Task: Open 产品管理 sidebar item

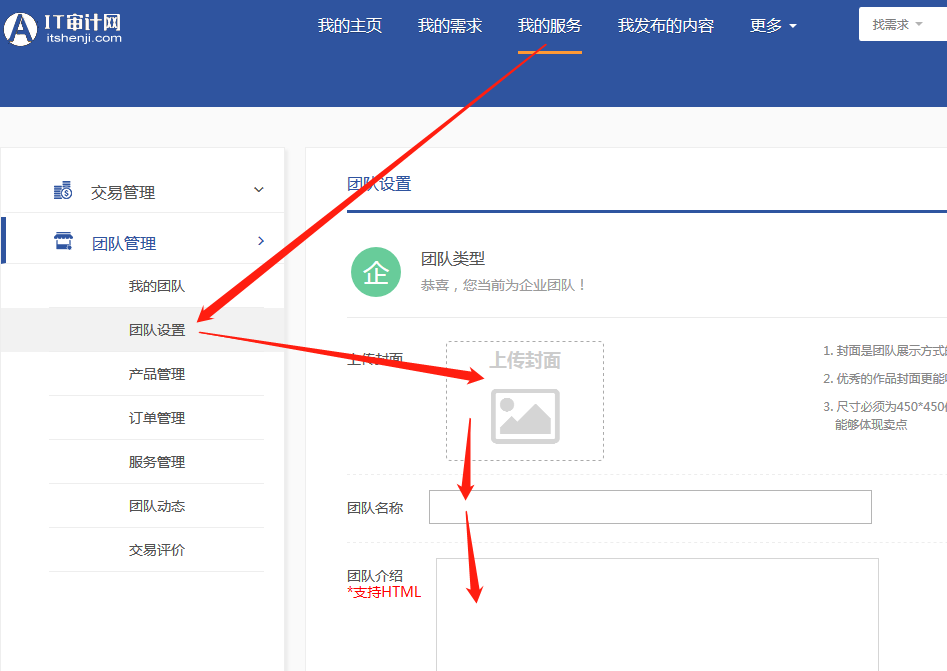Action: coord(157,374)
